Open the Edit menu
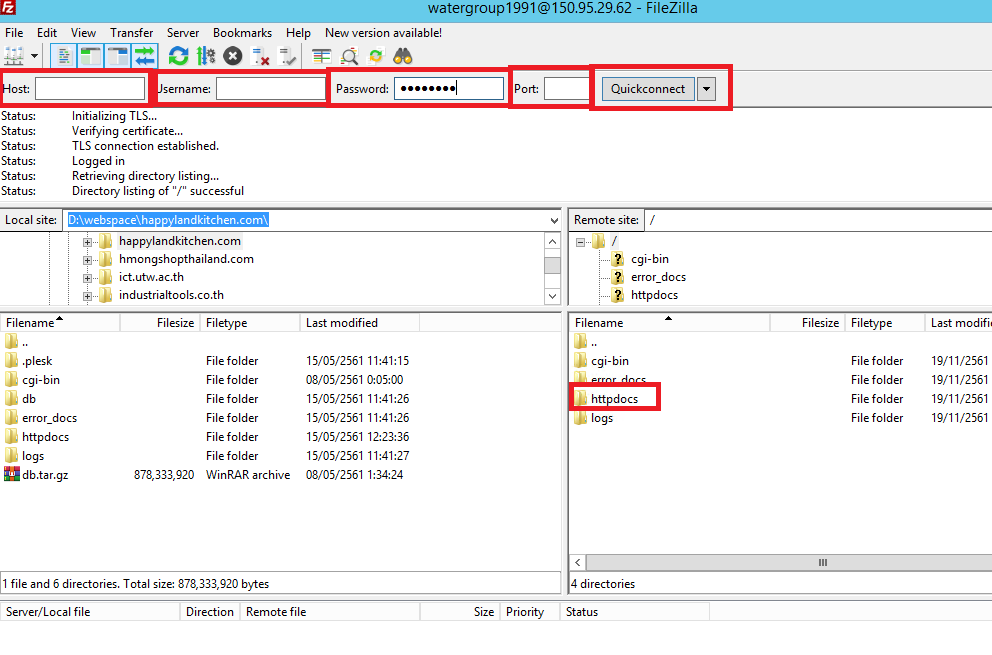Screen dimensions: 992x655 [47, 33]
